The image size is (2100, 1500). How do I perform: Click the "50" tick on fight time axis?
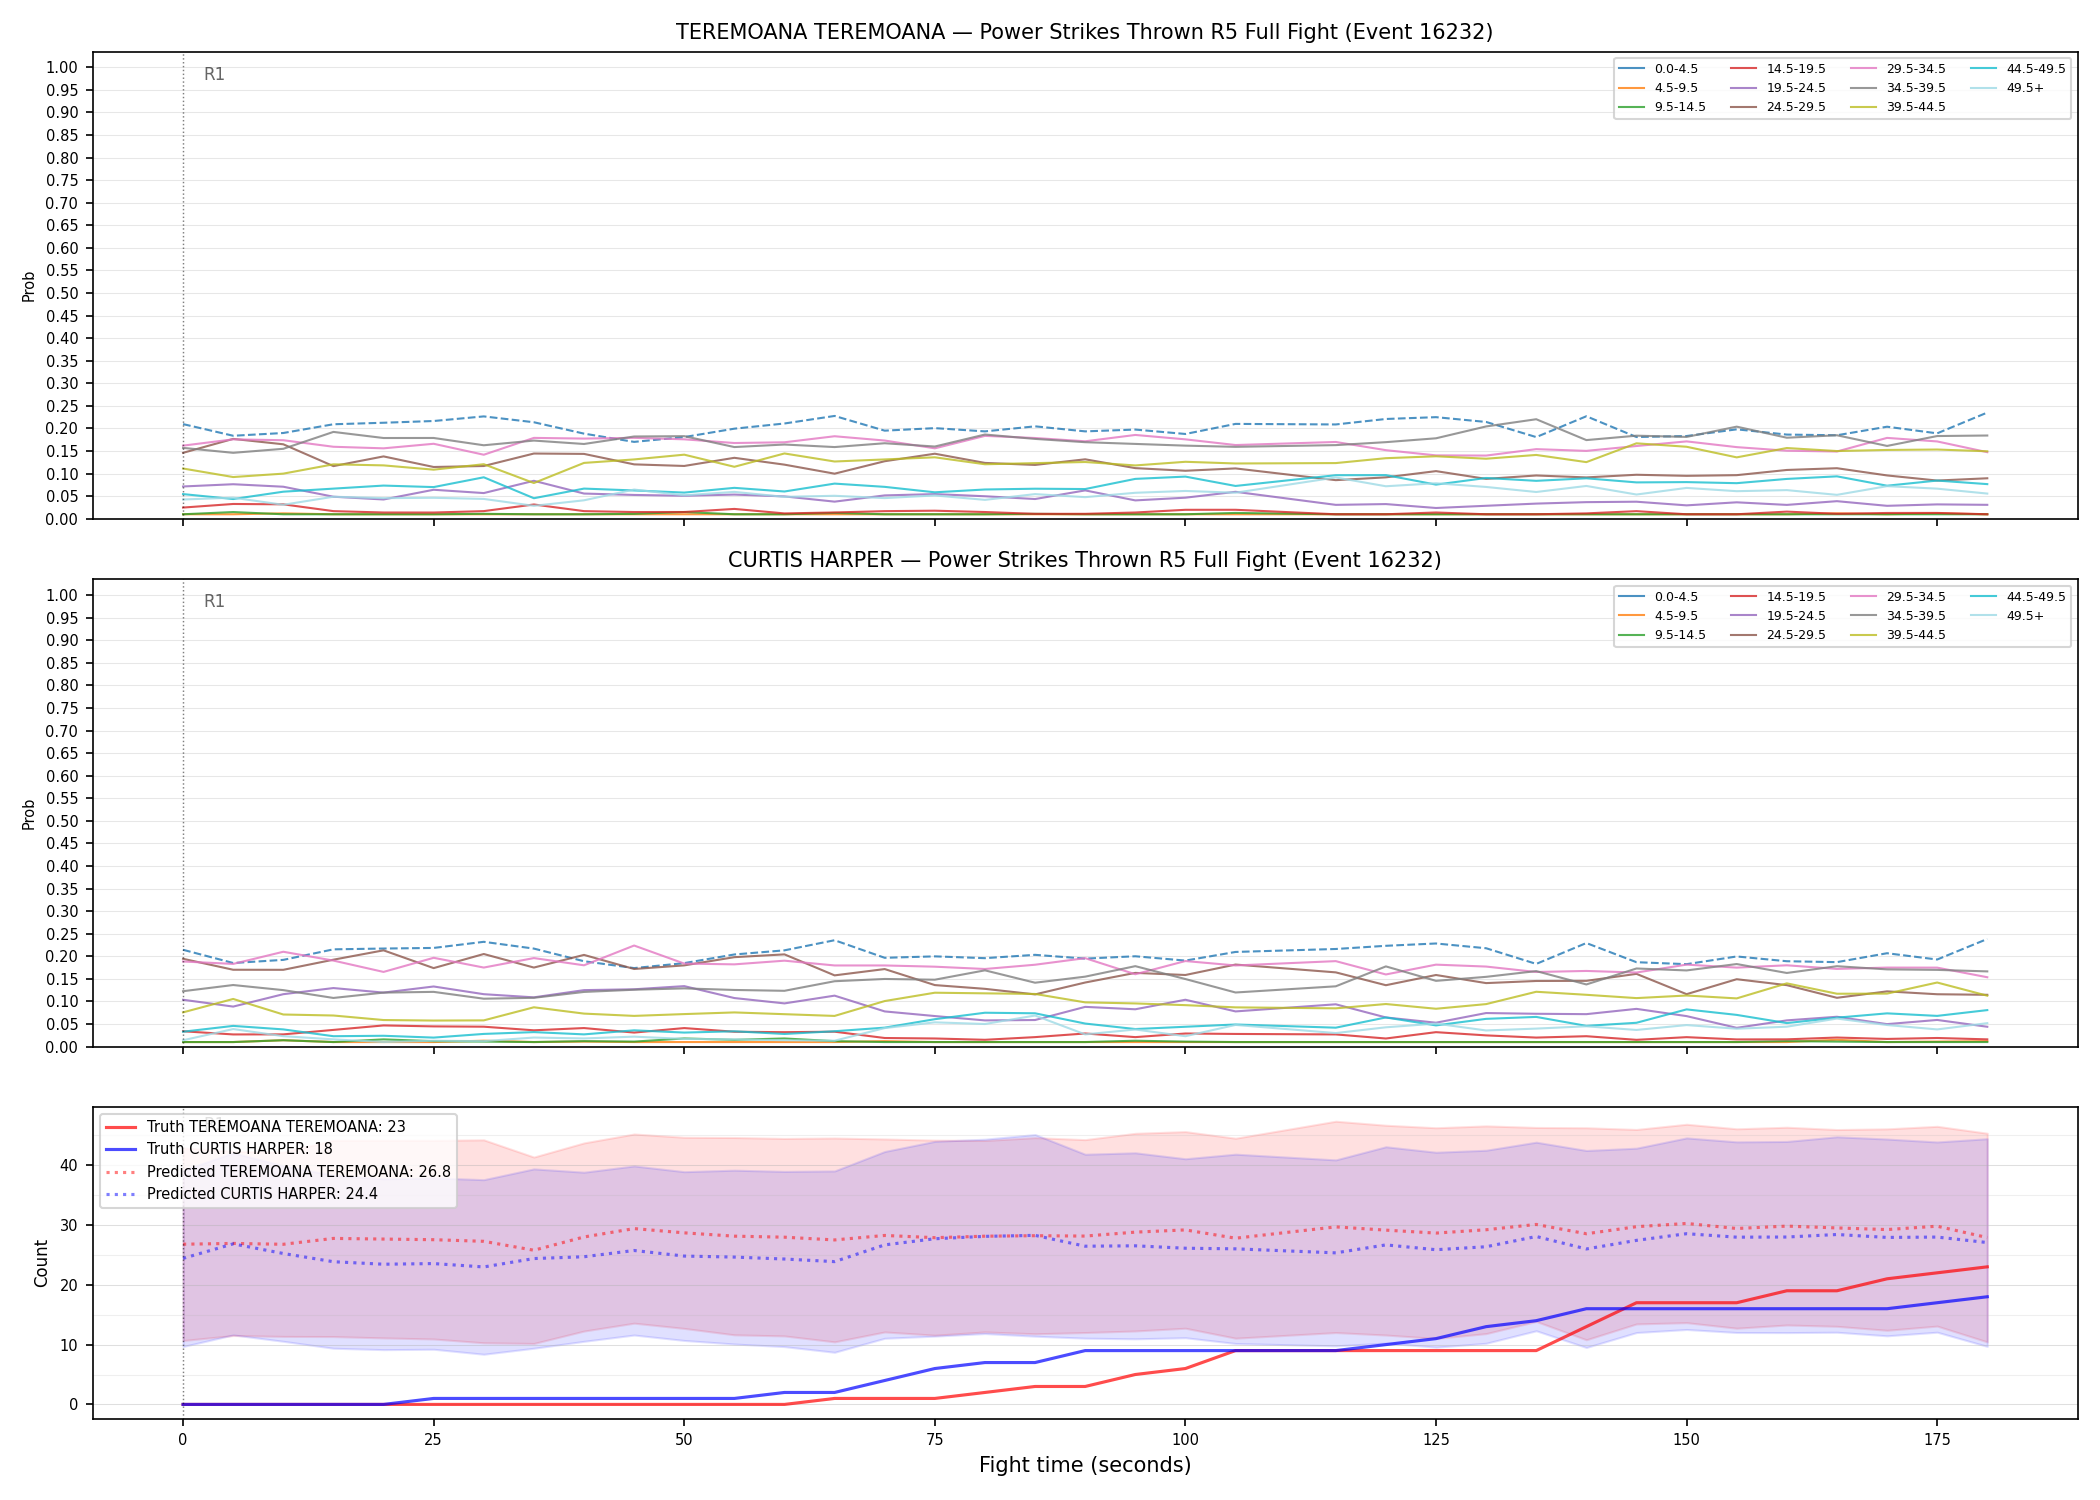pyautogui.click(x=684, y=1440)
